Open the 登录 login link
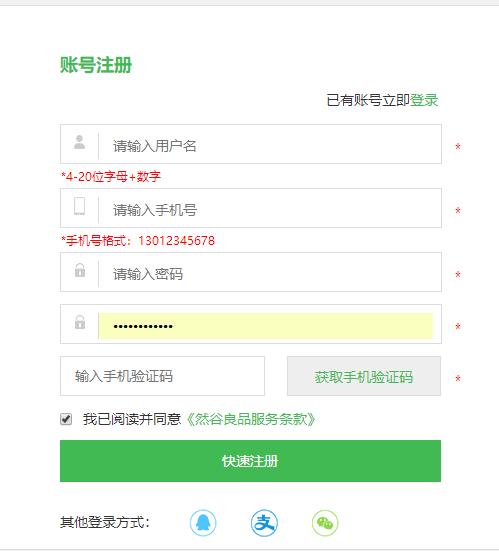 [x=424, y=100]
